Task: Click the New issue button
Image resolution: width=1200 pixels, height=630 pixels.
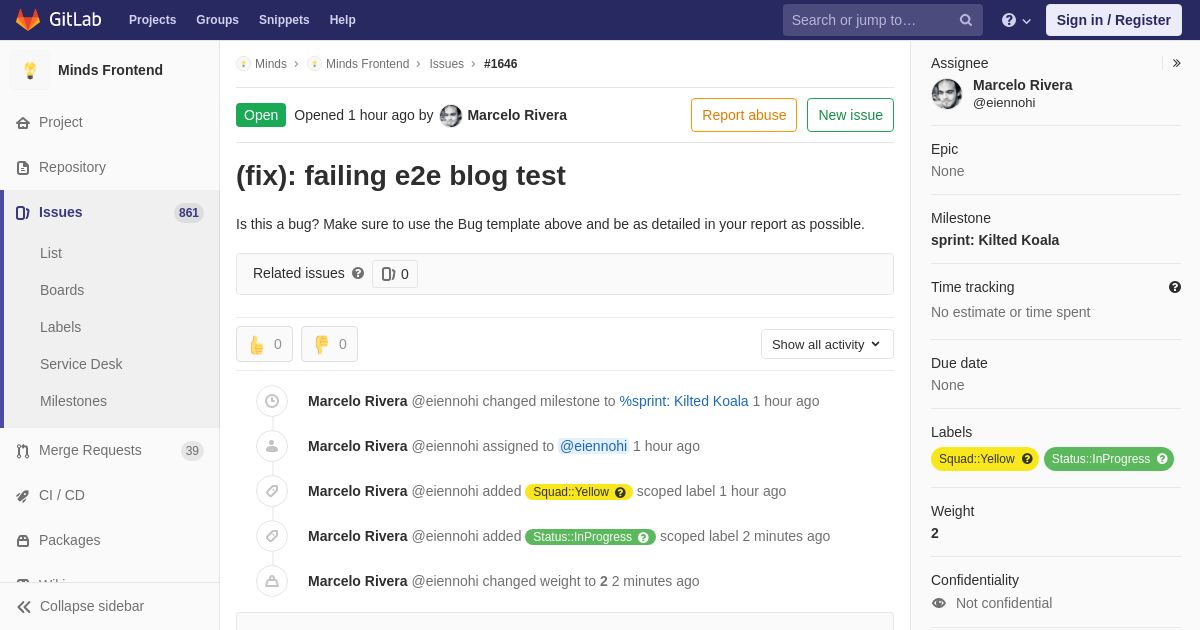Action: [850, 115]
